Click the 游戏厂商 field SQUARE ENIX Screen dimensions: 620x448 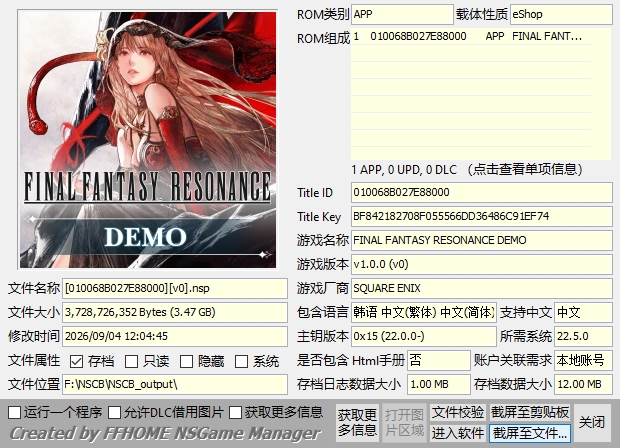(x=482, y=288)
